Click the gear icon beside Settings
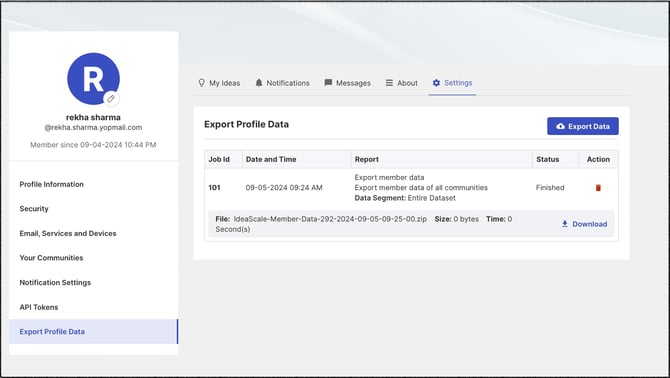 [436, 83]
